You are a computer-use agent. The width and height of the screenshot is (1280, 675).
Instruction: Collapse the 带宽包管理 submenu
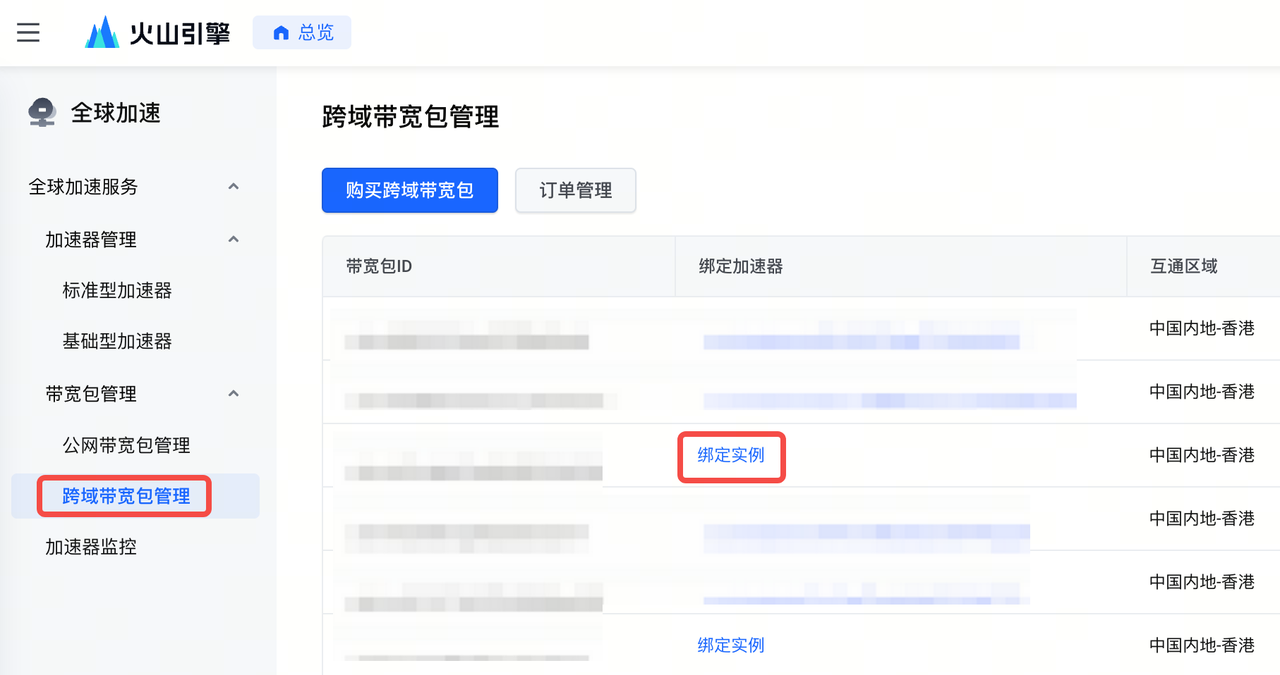(x=233, y=394)
